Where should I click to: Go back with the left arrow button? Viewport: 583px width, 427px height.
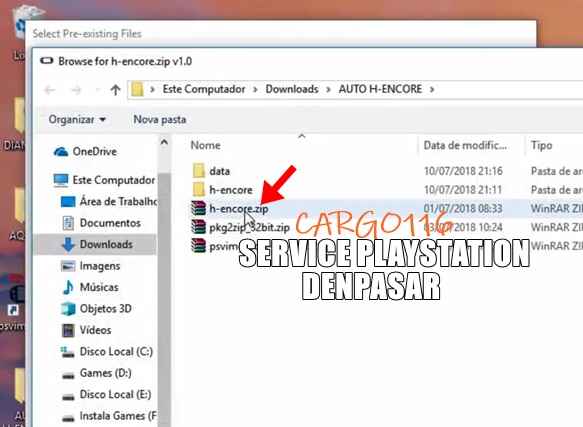pos(50,90)
